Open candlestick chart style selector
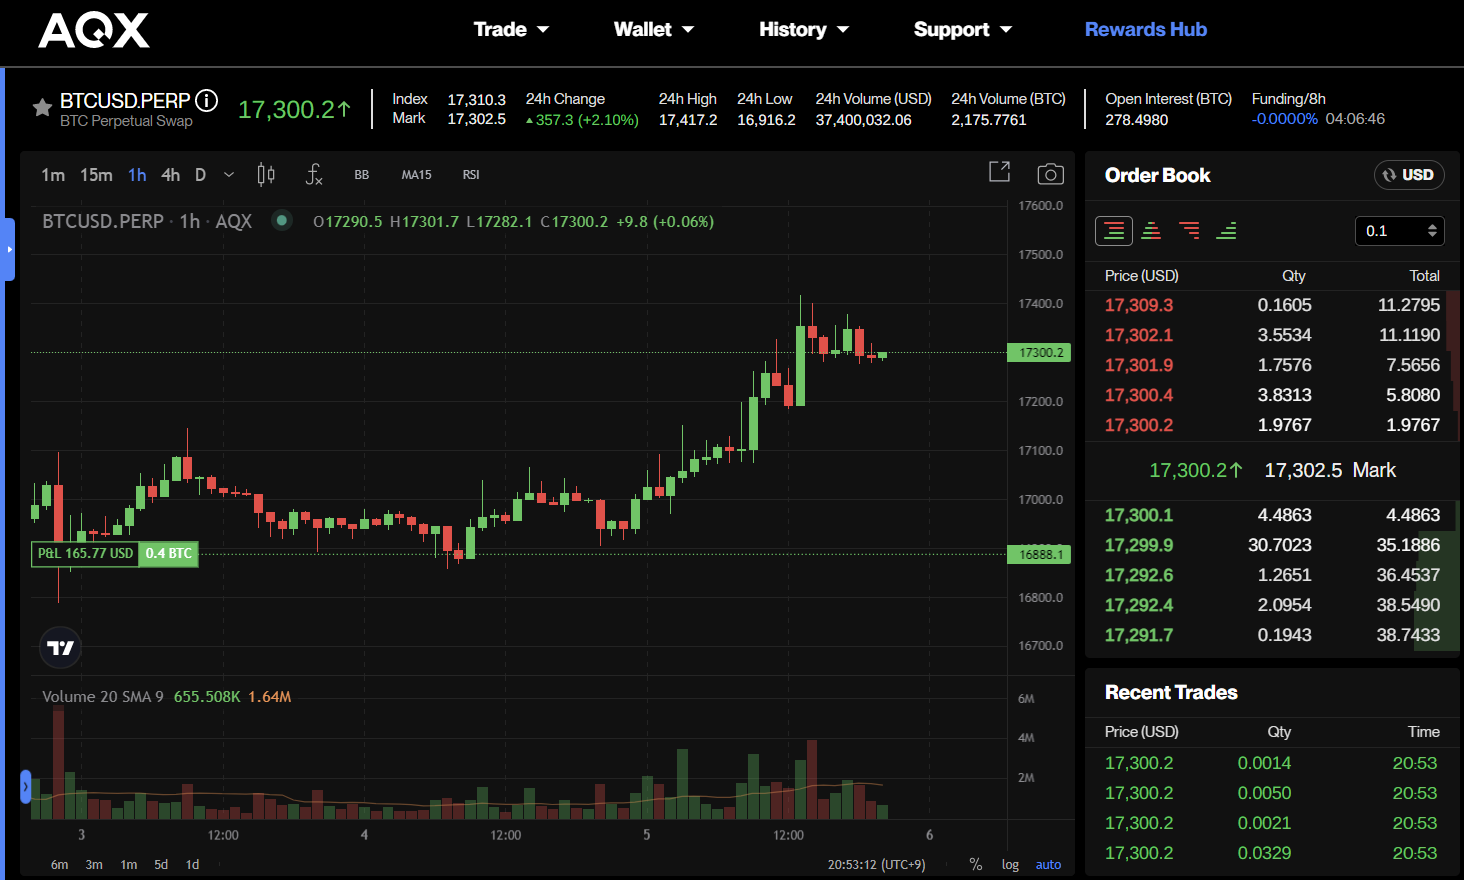1464x880 pixels. point(266,175)
